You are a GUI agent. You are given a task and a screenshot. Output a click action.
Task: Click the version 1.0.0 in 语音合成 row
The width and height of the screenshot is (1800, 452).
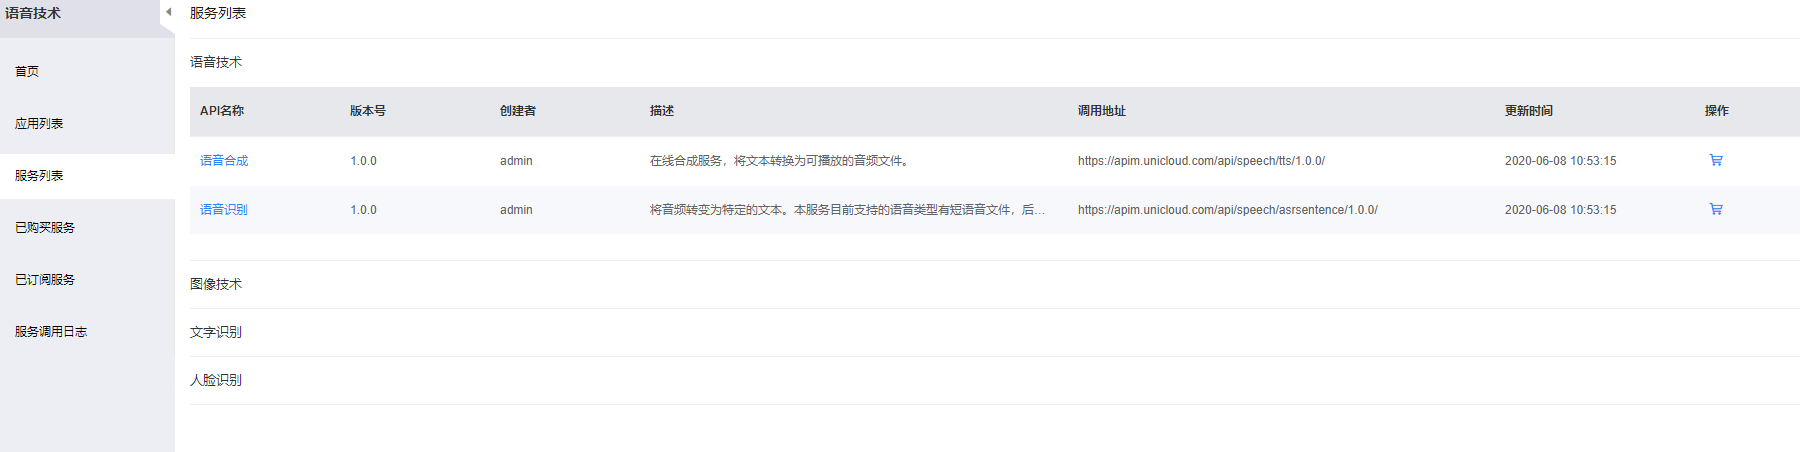[363, 161]
